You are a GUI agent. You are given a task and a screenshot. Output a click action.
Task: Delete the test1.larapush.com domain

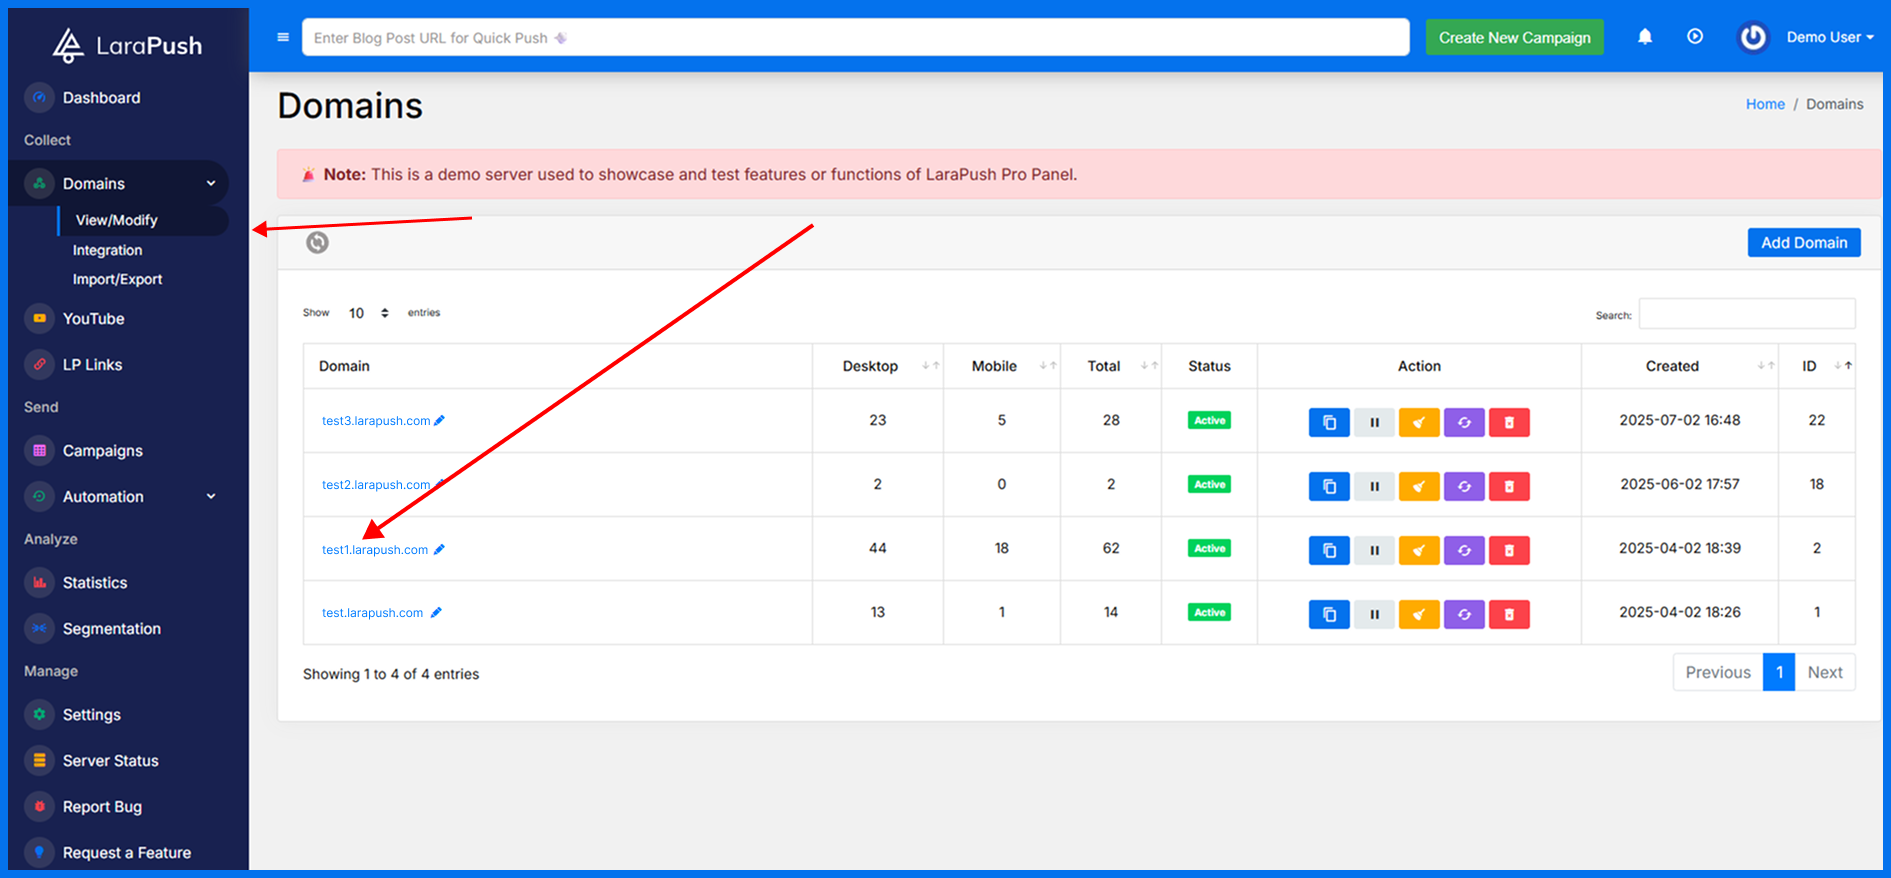click(1509, 550)
